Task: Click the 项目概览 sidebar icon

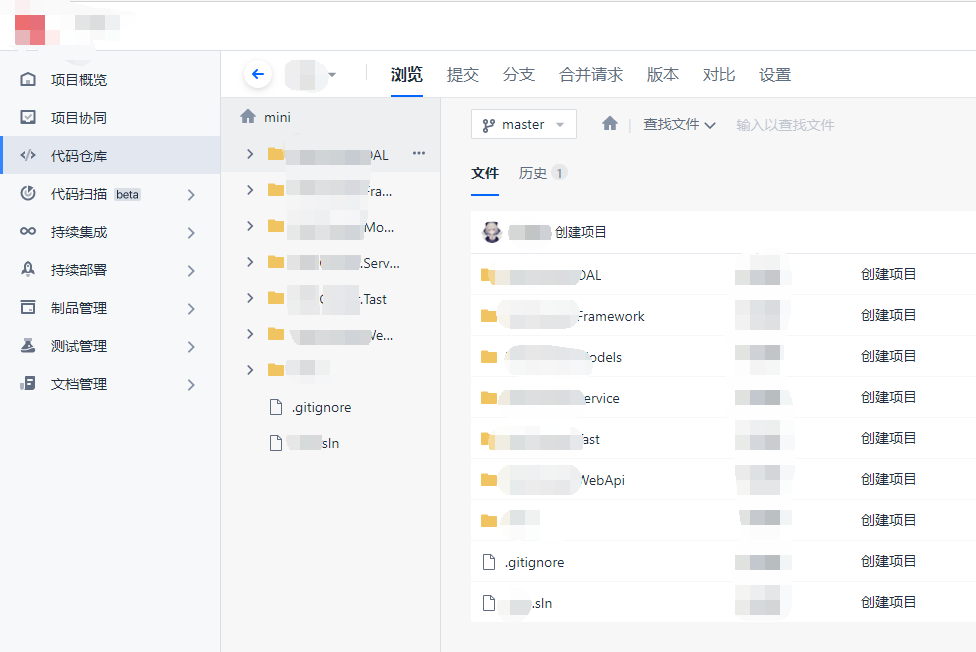Action: (28, 80)
